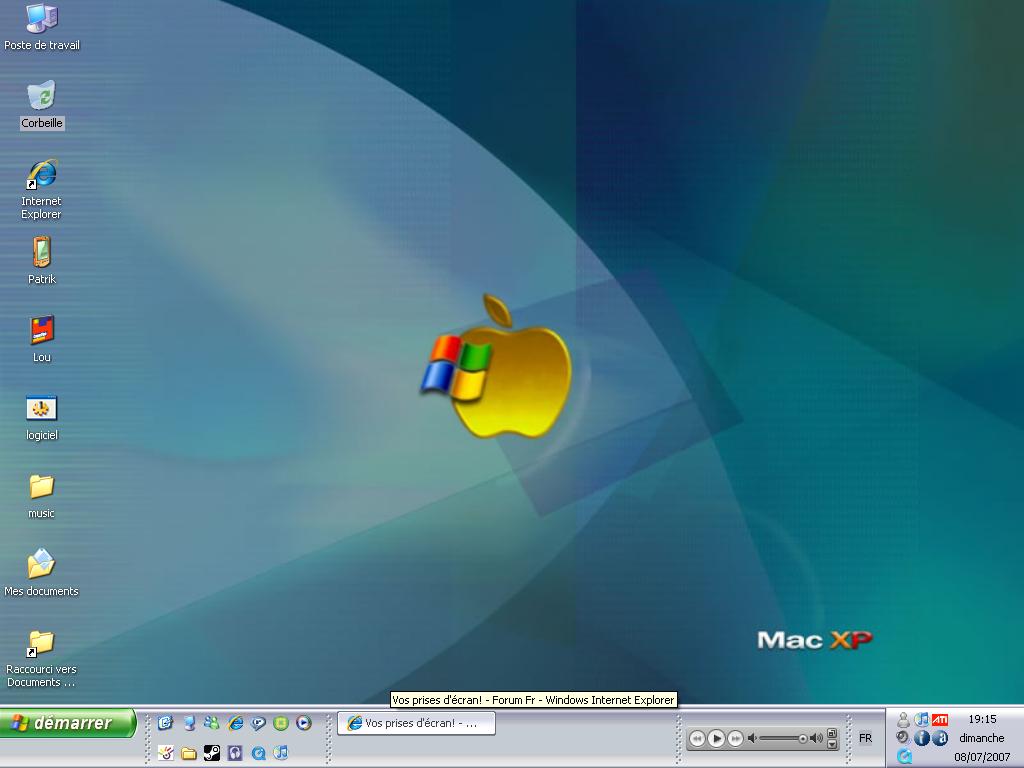Click the QuickTime icon in system tray
1024x768 pixels.
click(x=904, y=756)
